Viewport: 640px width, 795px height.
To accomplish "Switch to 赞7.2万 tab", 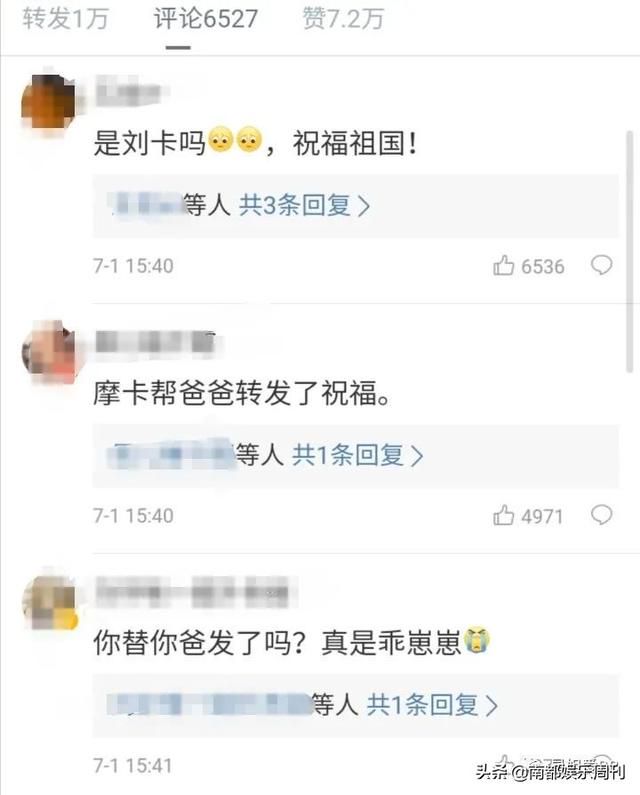I will (343, 19).
